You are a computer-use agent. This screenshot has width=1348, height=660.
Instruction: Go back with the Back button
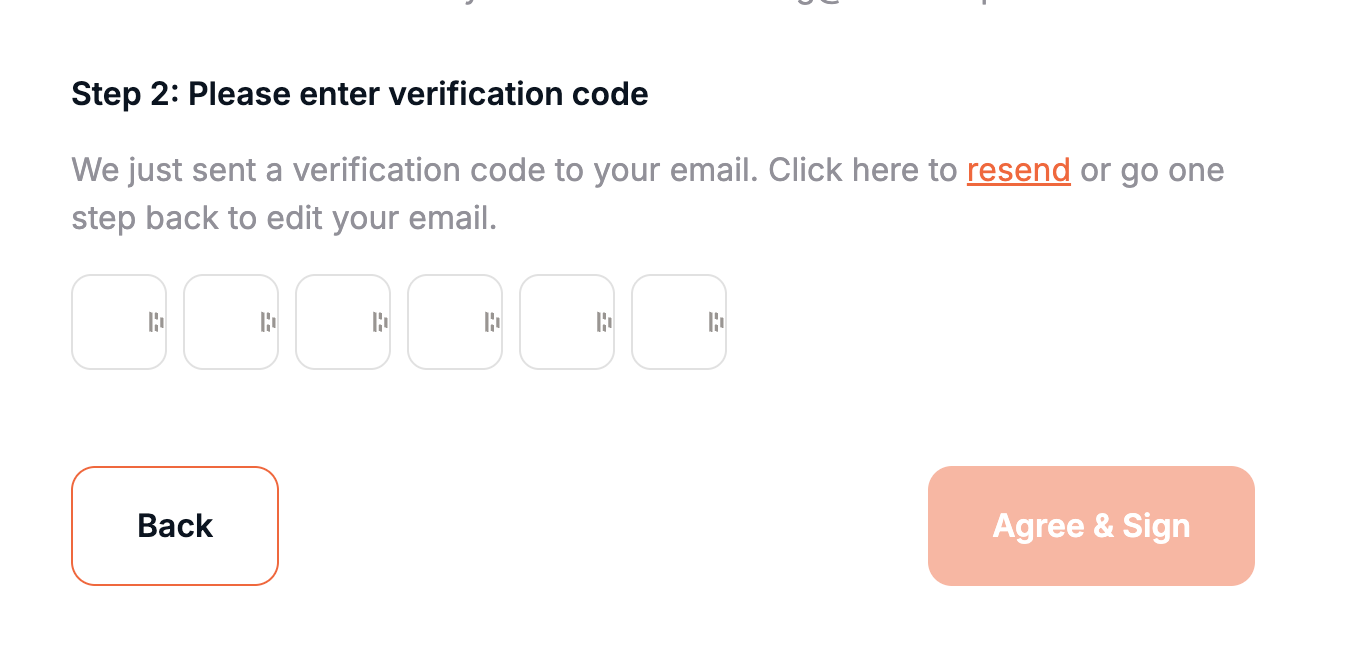click(175, 526)
